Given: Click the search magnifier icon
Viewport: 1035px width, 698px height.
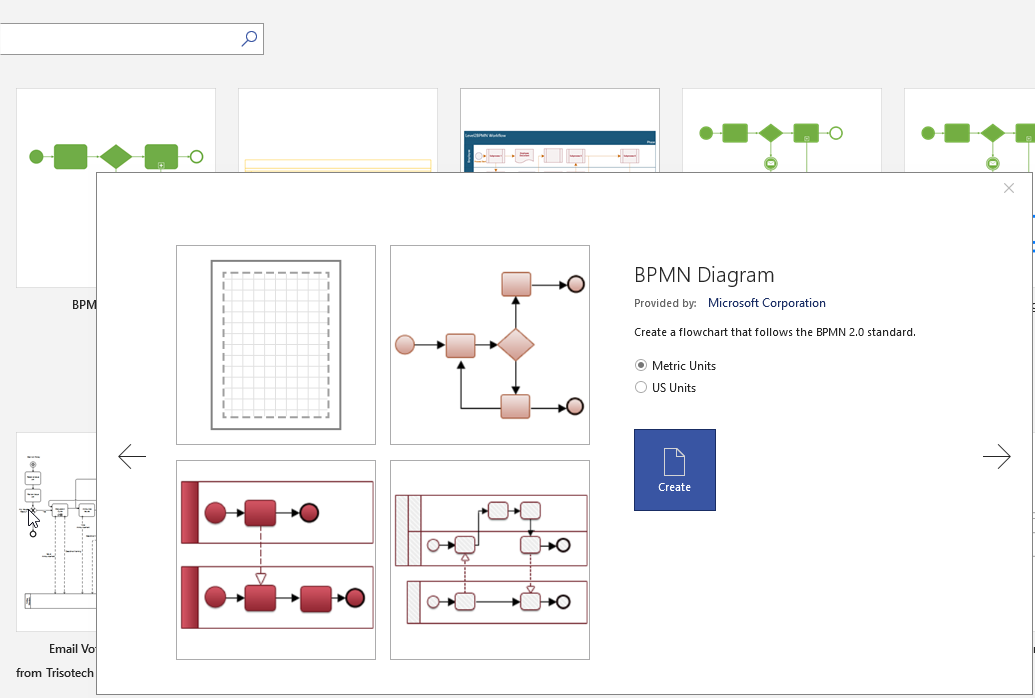Looking at the screenshot, I should [x=249, y=39].
